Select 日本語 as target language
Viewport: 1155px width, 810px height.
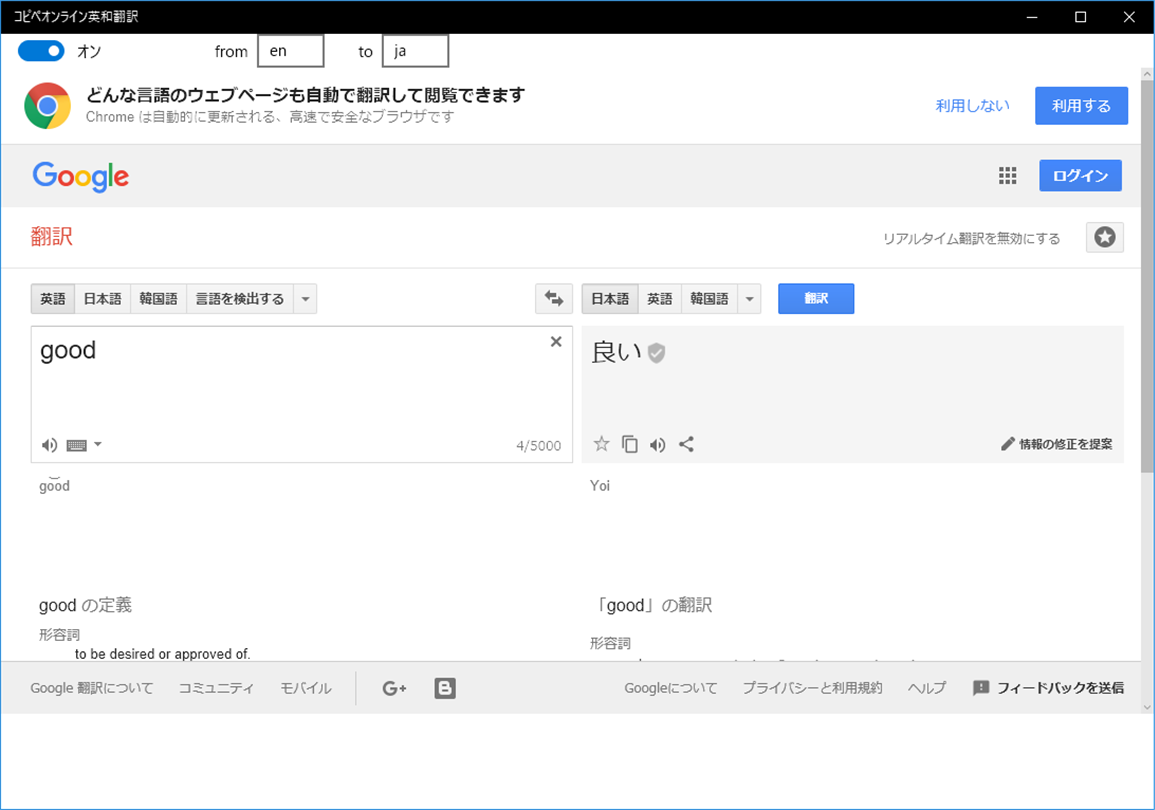point(610,298)
